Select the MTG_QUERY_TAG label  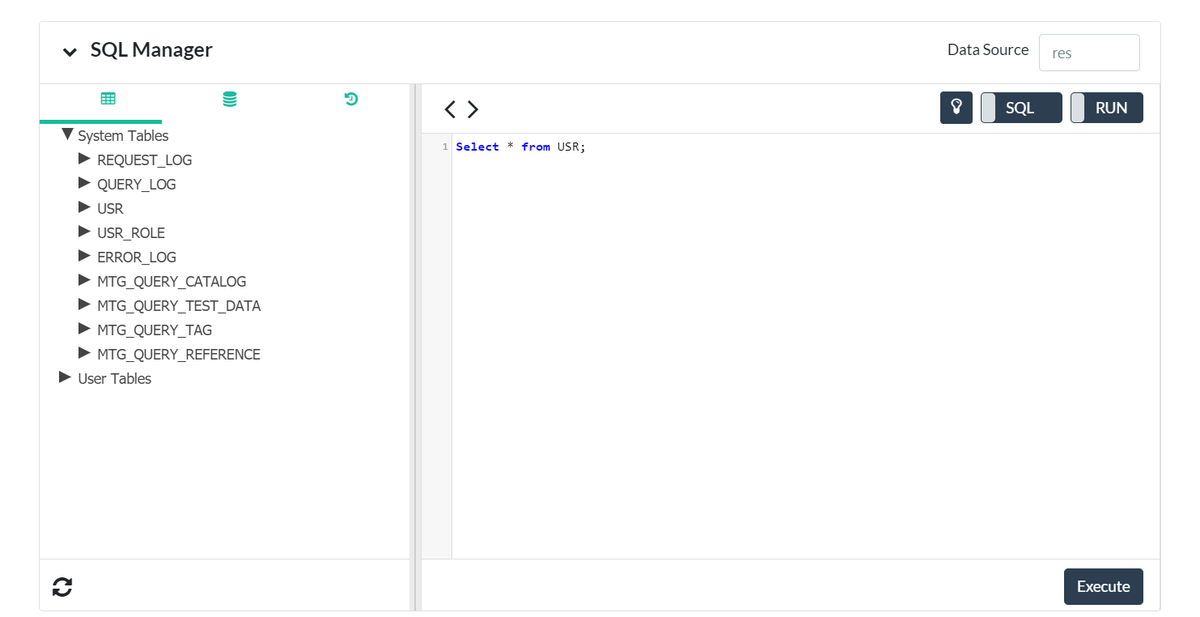tap(154, 330)
